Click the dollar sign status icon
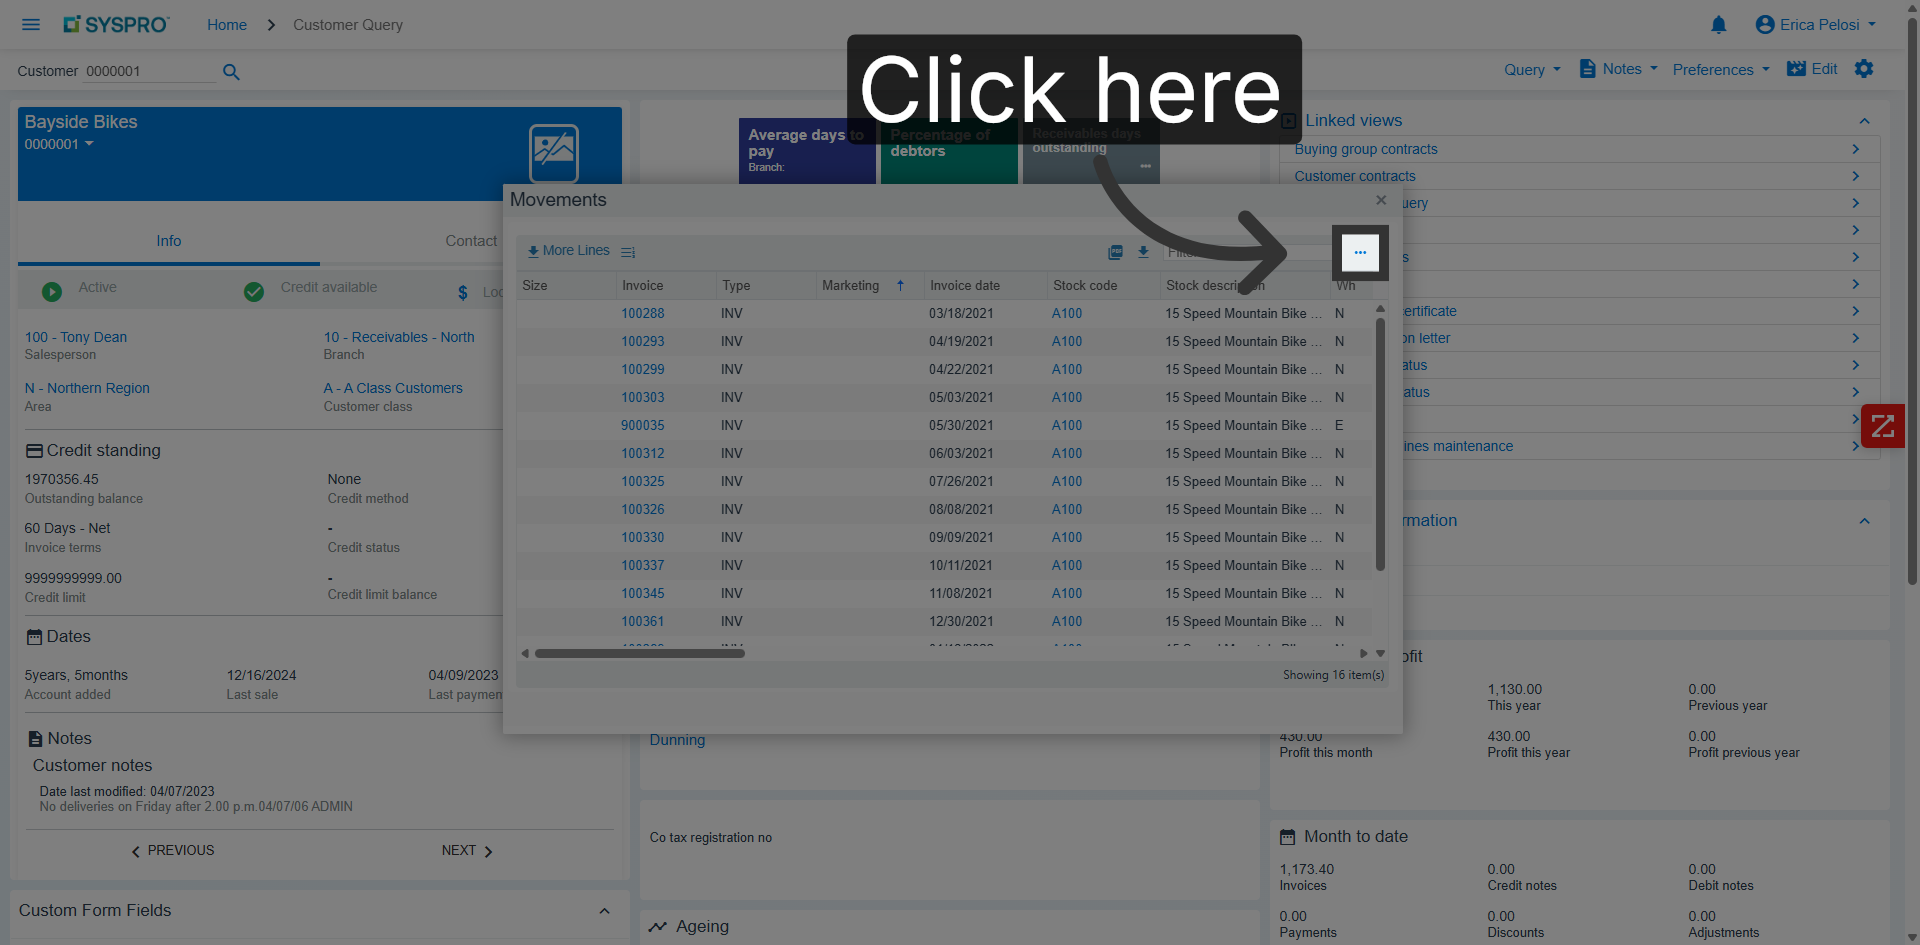This screenshot has width=1920, height=945. click(463, 292)
